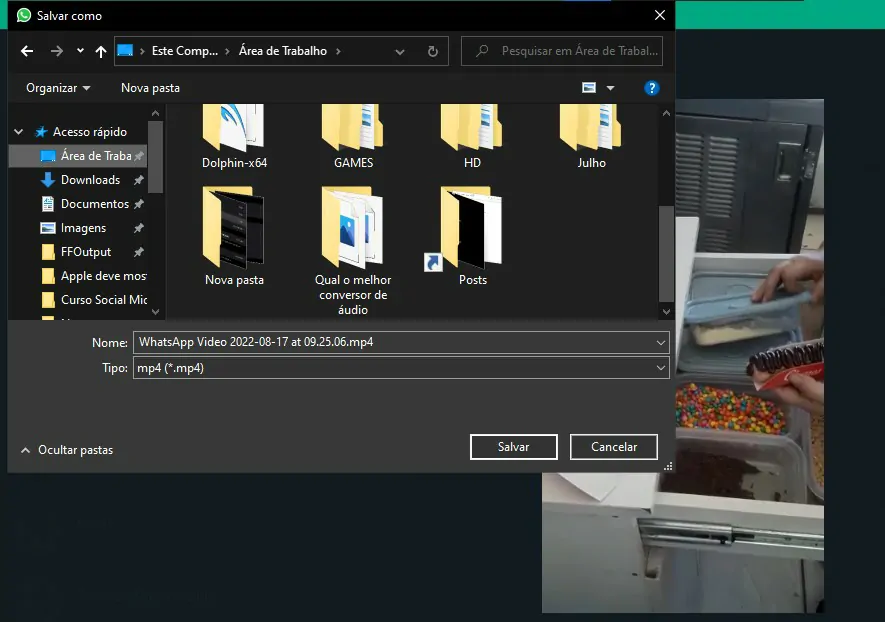Viewport: 885px width, 622px height.
Task: Select the Nova pasta folder
Action: click(234, 237)
